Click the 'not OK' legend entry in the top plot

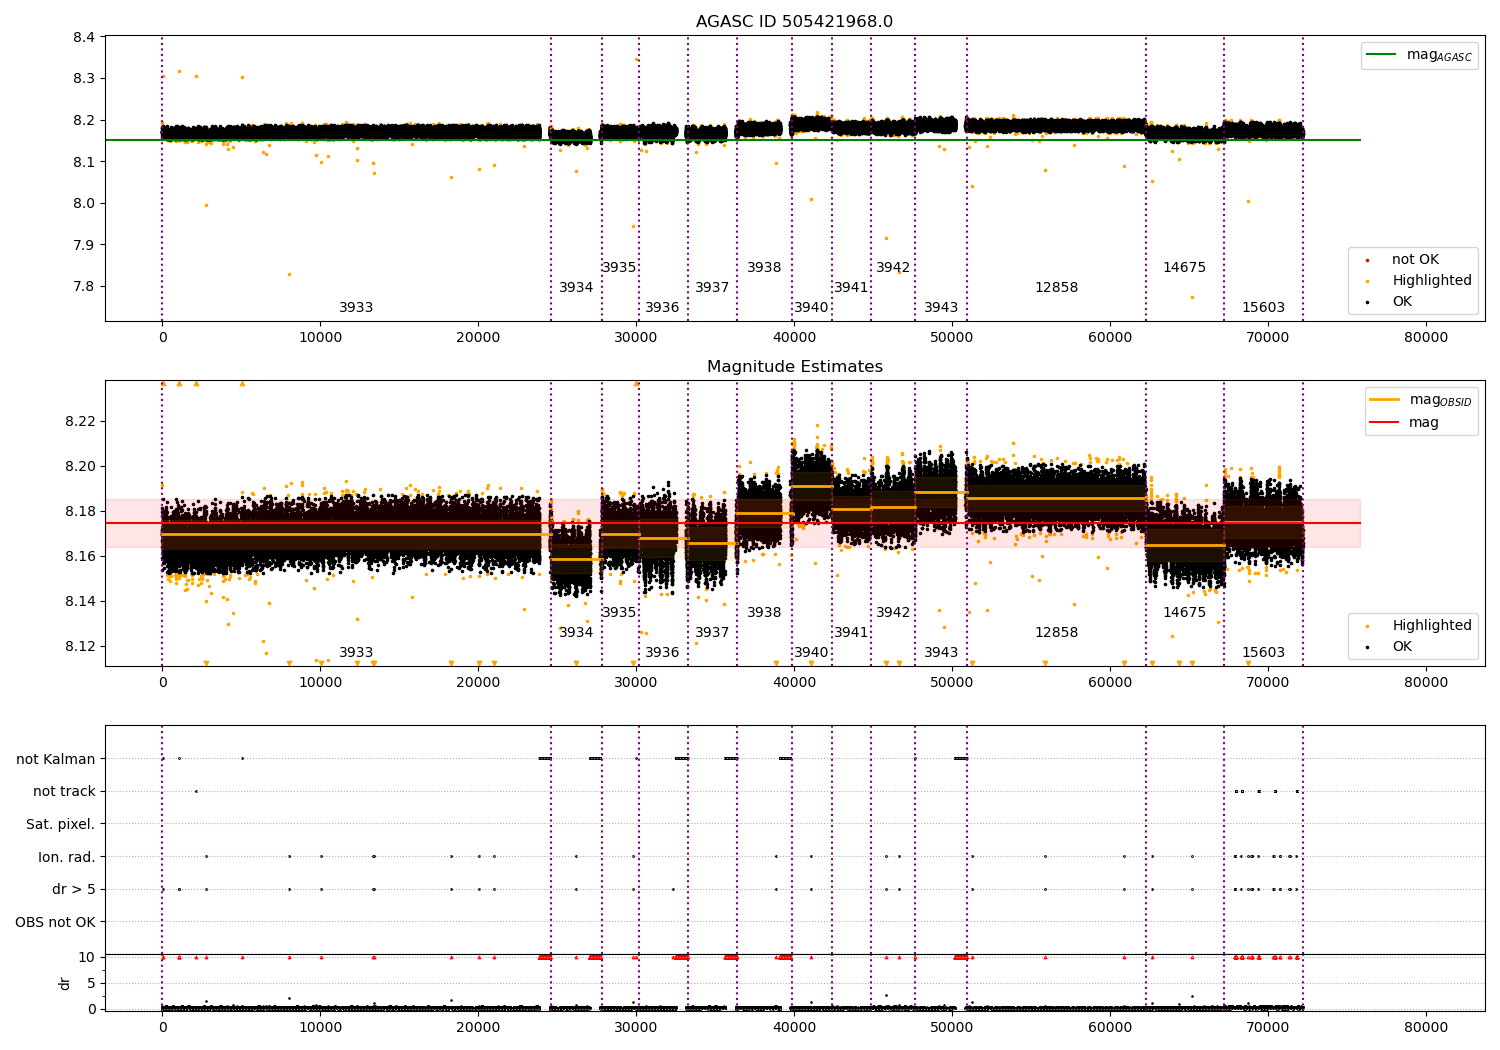[1415, 259]
